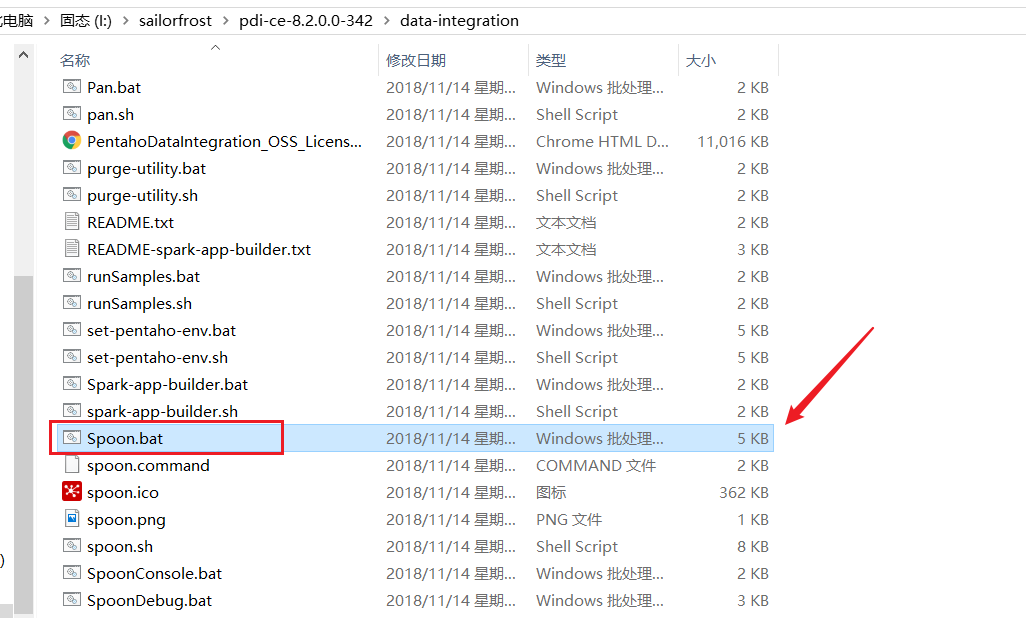Viewport: 1026px width, 618px height.
Task: Click the README.txt document icon
Action: [71, 221]
